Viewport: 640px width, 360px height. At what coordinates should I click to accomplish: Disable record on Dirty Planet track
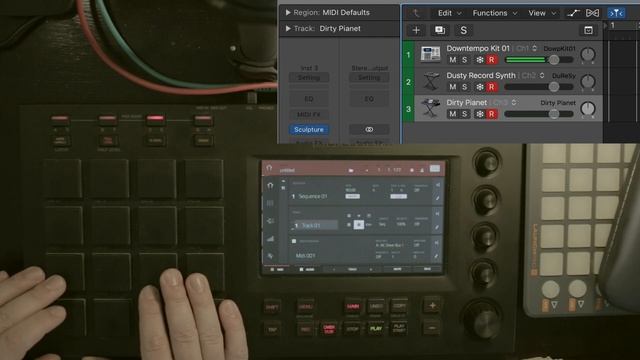(491, 114)
